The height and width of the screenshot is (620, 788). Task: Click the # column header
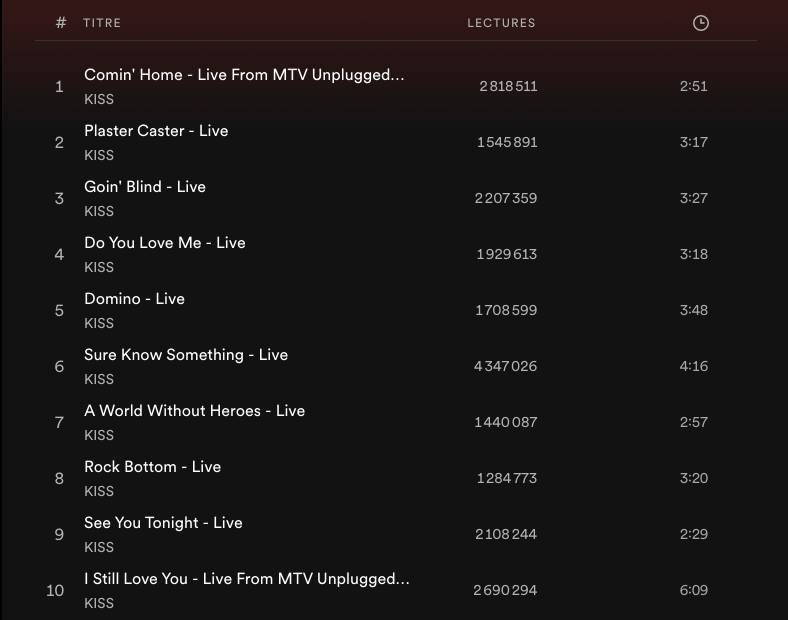click(61, 23)
